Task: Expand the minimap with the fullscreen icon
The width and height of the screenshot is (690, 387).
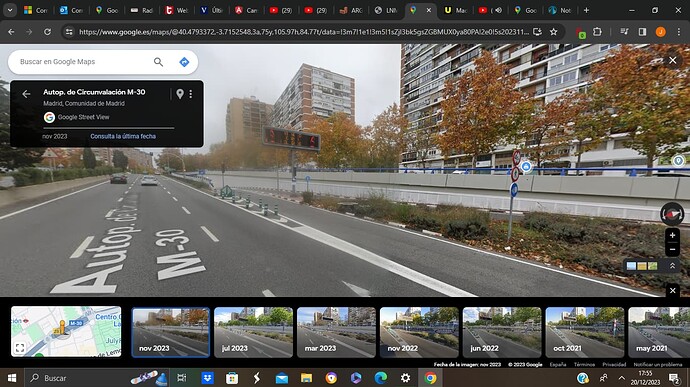Action: 20,348
